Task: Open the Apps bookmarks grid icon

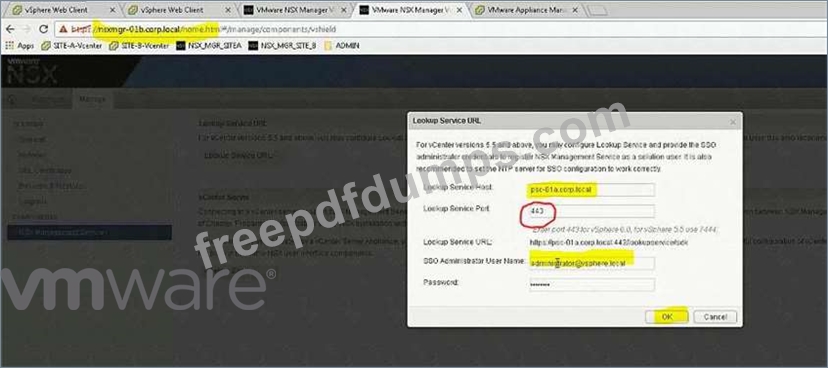Action: click(x=9, y=46)
